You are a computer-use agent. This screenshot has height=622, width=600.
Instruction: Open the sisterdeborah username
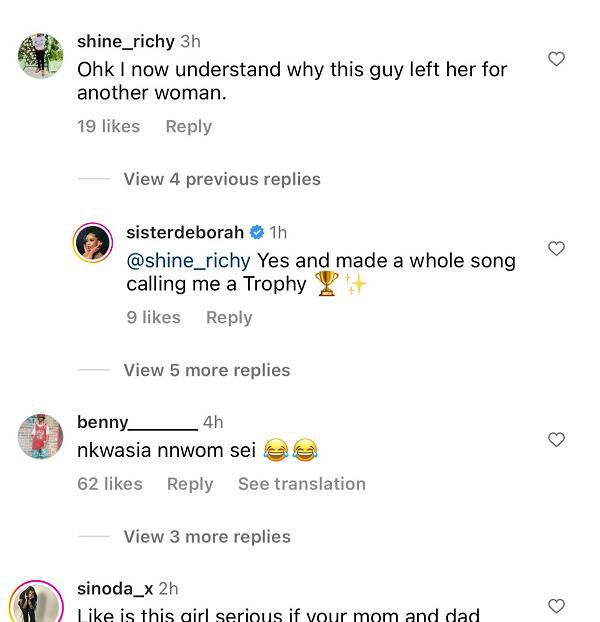(x=185, y=232)
